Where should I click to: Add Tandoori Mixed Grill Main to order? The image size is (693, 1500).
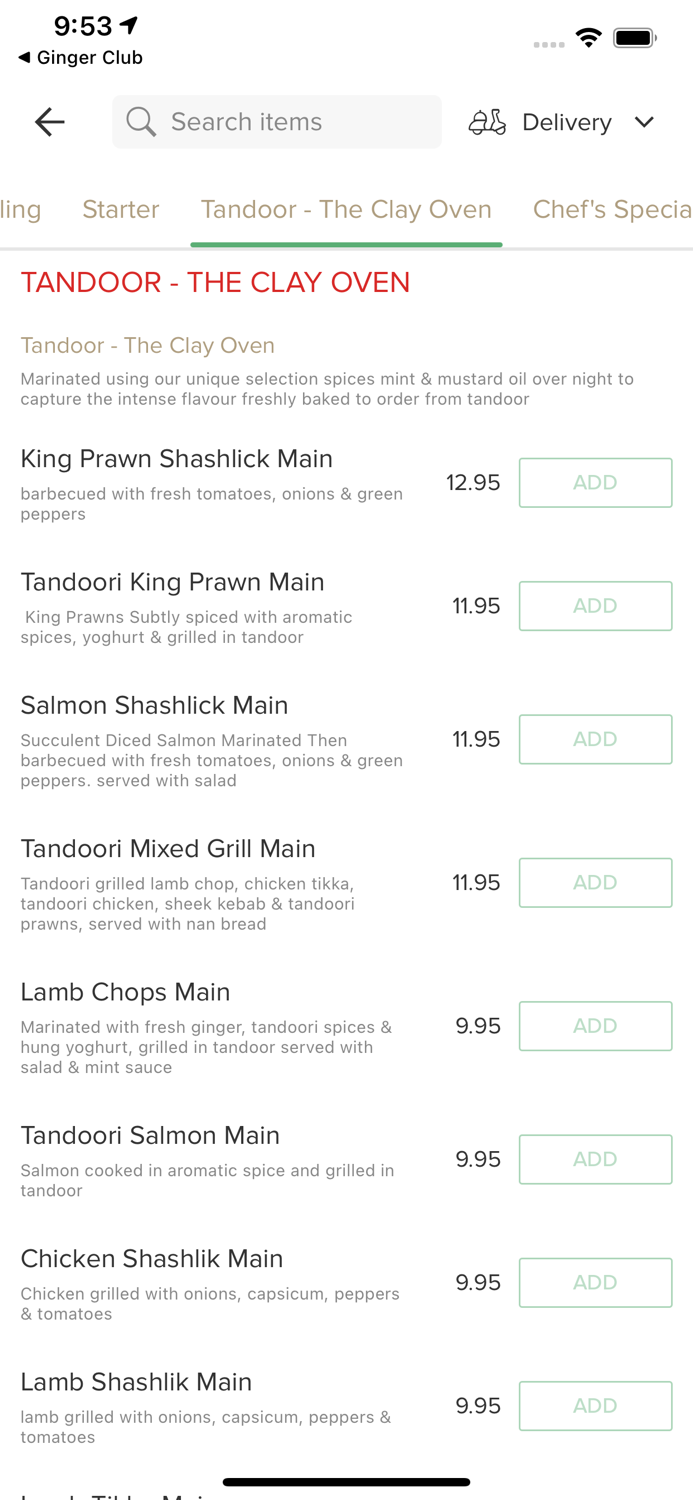pyautogui.click(x=595, y=882)
